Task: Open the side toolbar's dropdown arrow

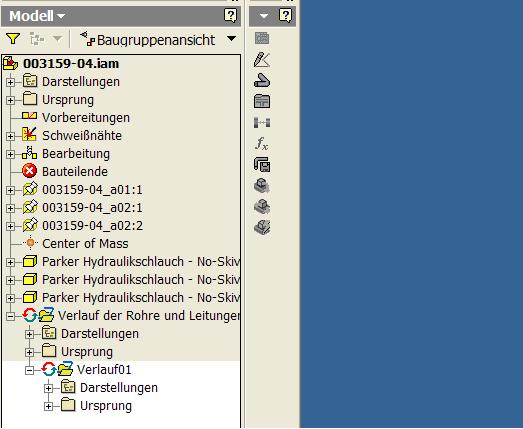Action: [x=264, y=16]
